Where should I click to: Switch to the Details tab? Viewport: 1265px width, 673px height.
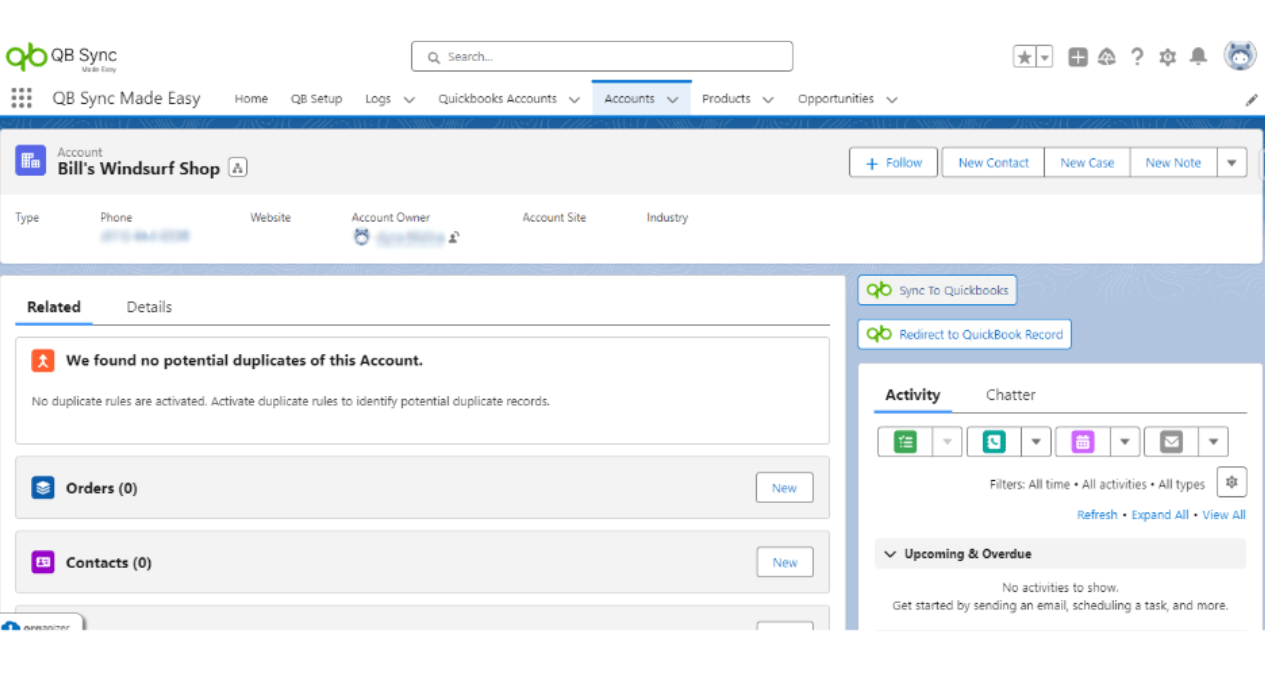[149, 307]
